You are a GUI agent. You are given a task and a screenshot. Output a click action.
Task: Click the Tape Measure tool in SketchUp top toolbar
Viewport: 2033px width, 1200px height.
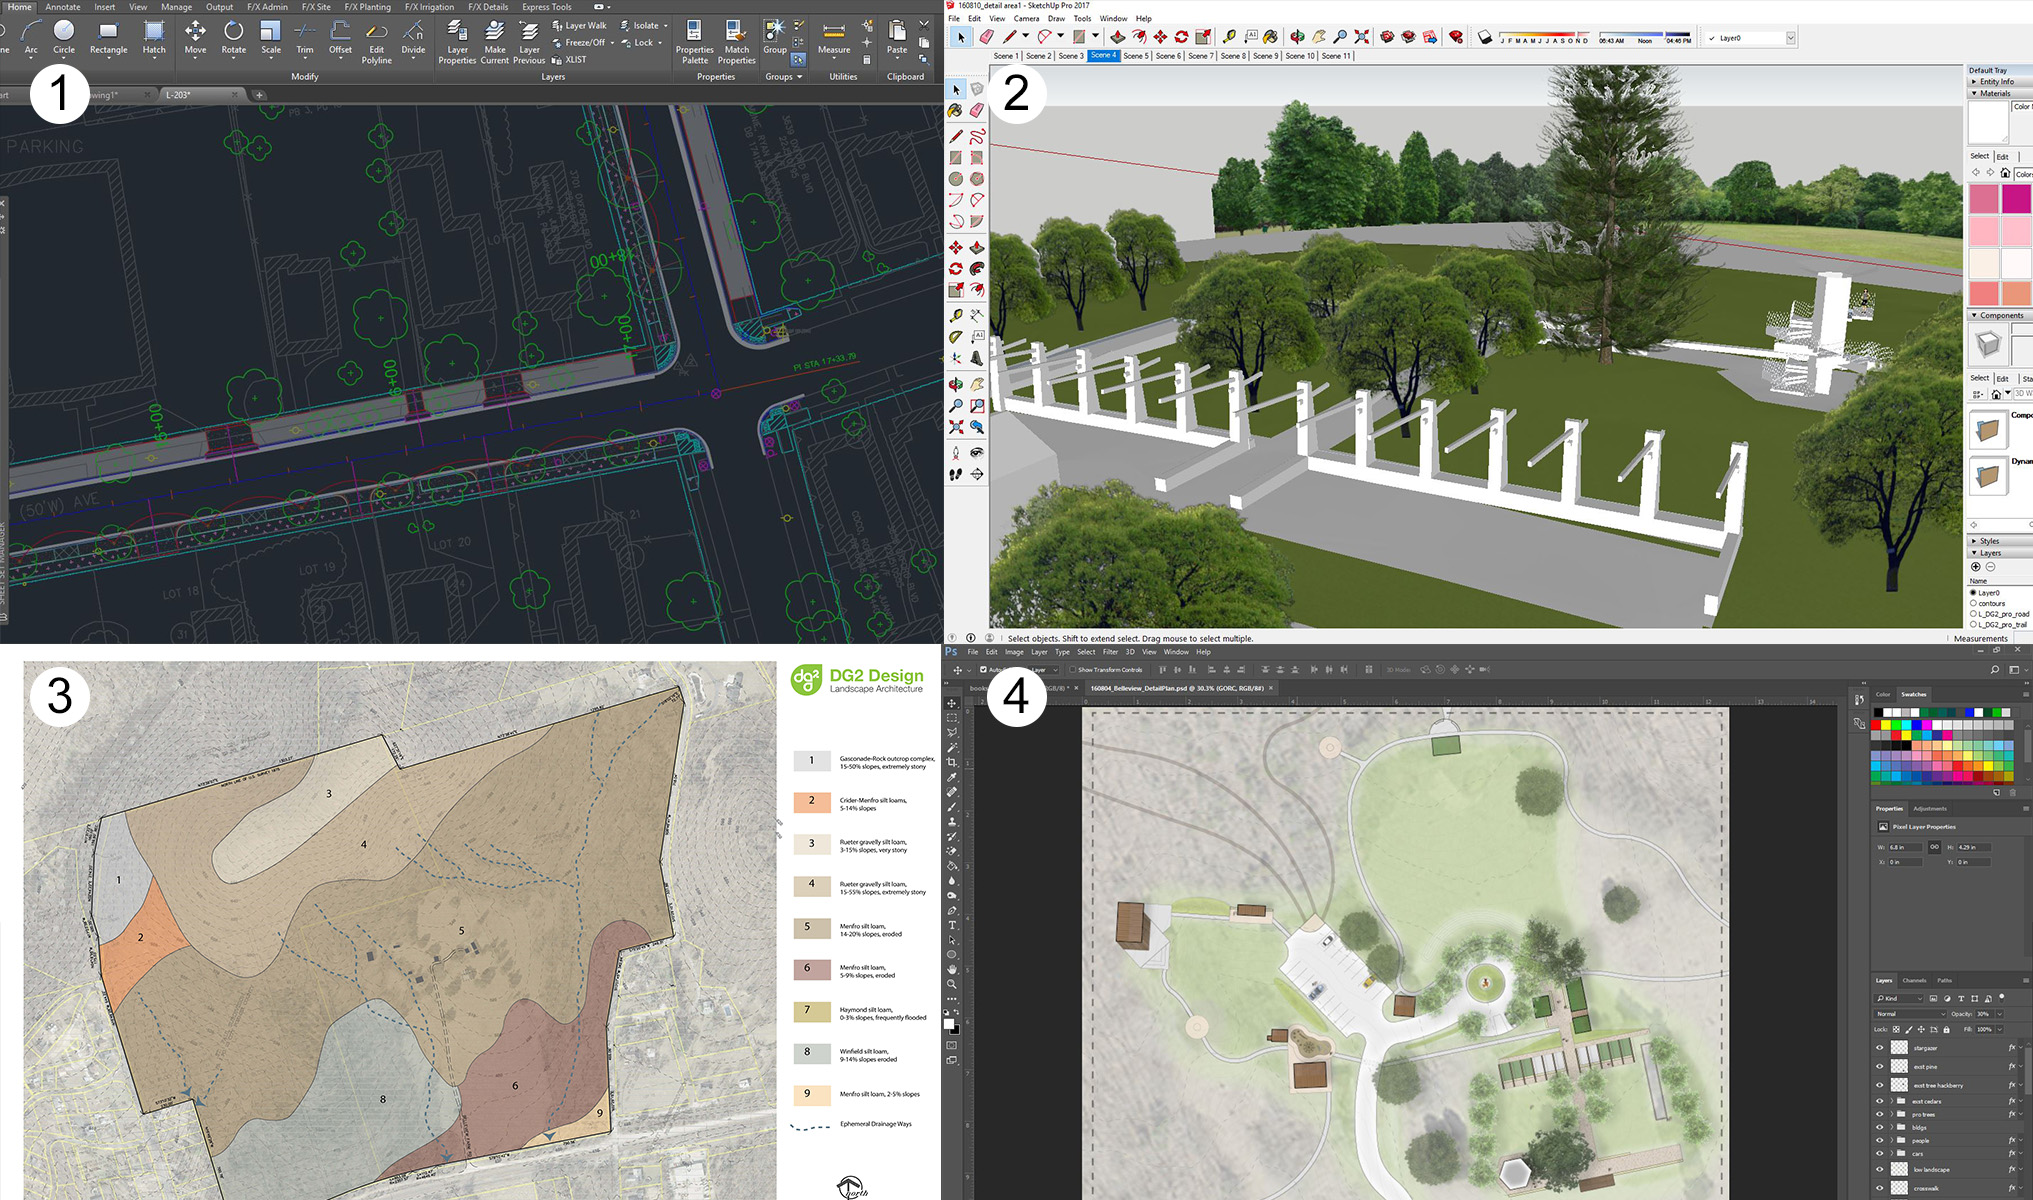pyautogui.click(x=1229, y=37)
